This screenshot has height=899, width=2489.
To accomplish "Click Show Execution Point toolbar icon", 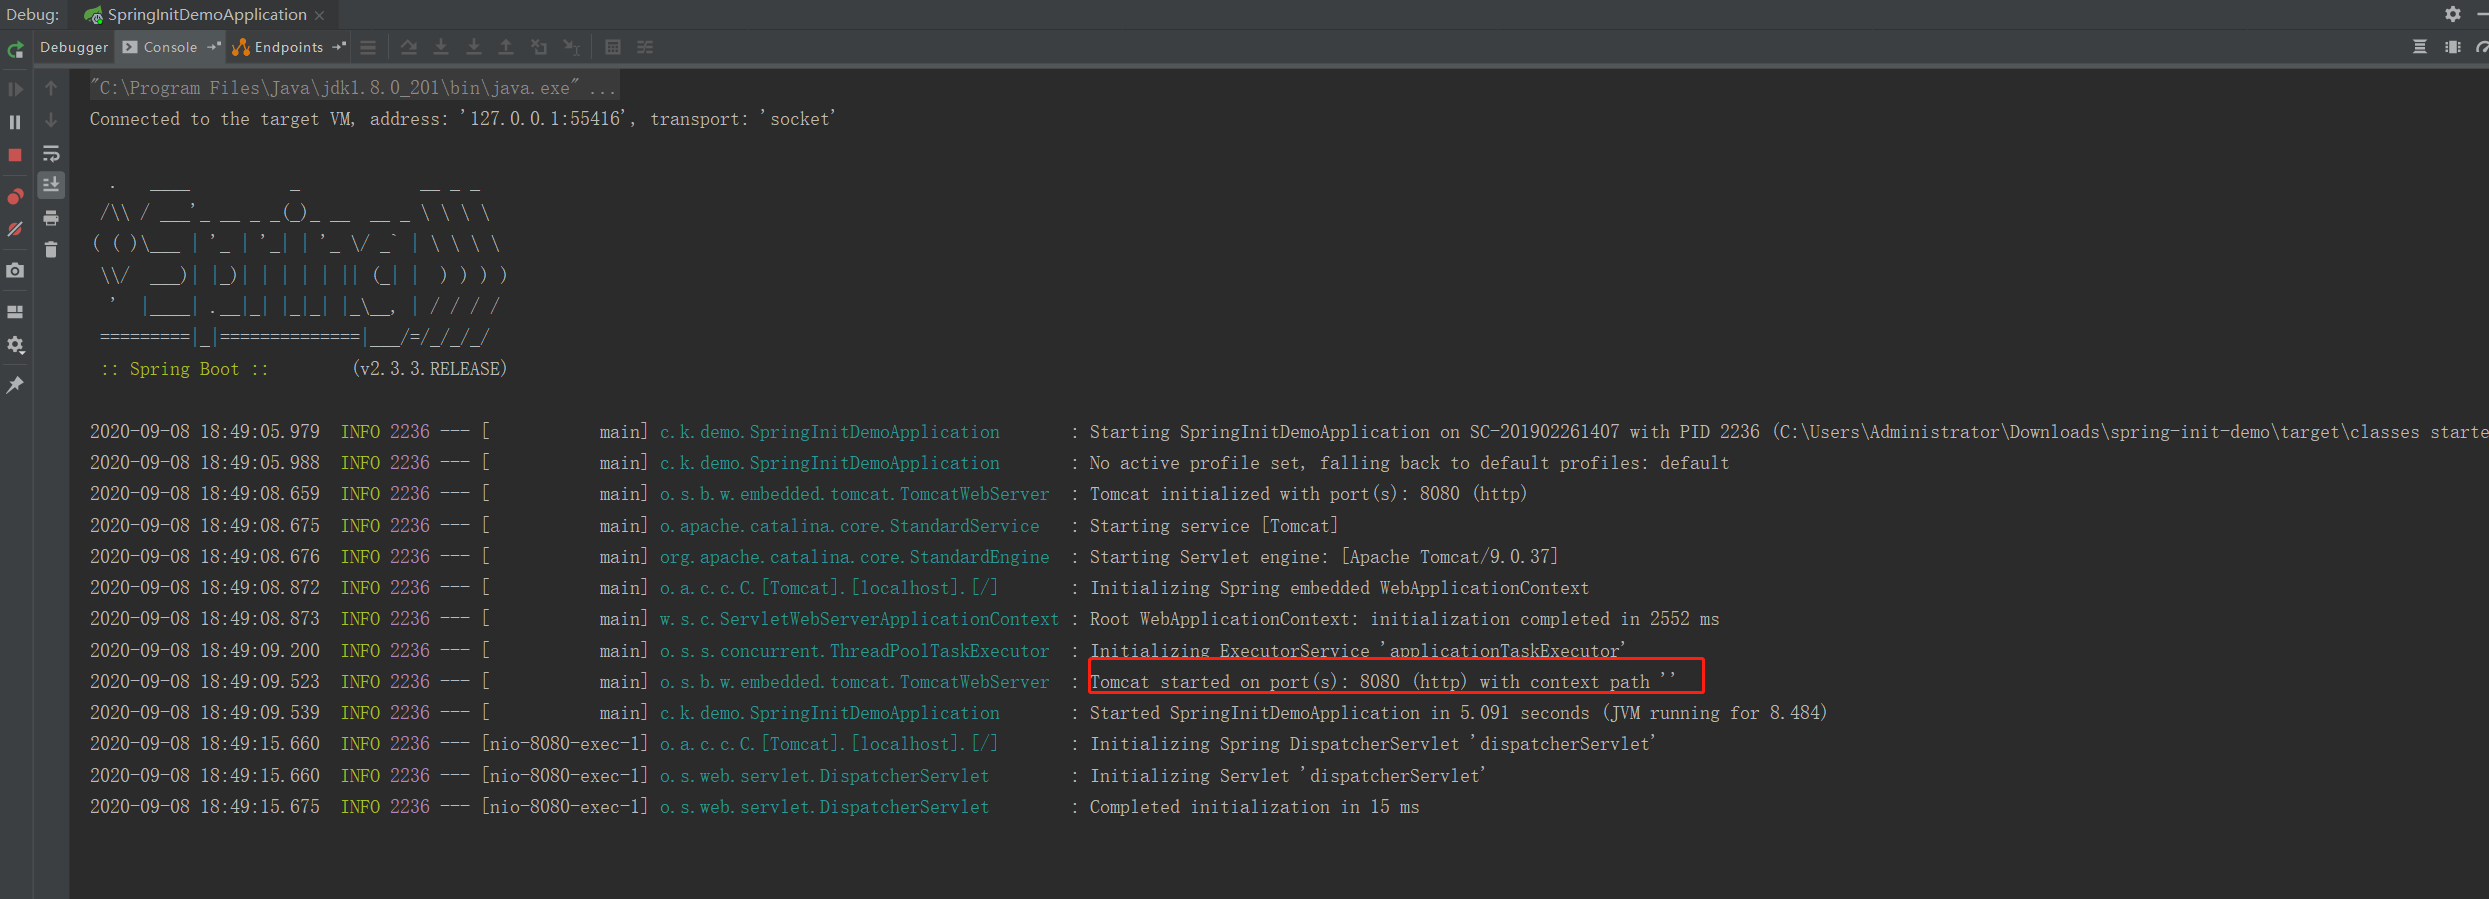I will (x=369, y=47).
